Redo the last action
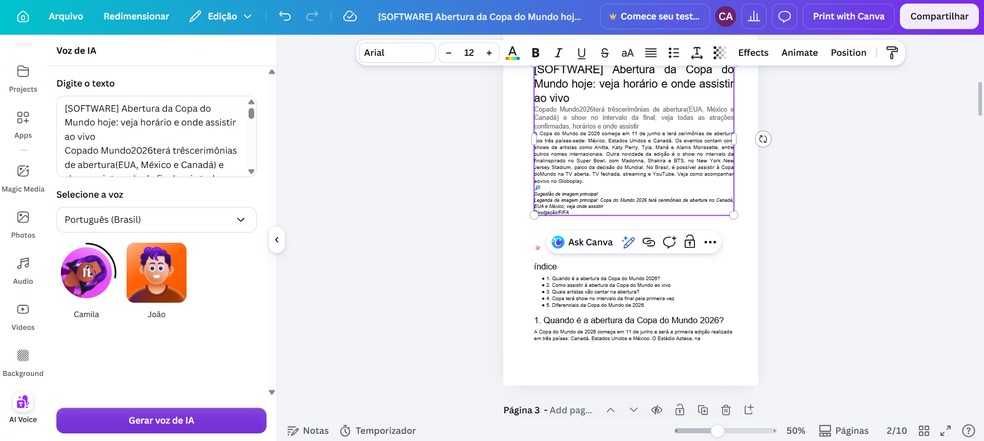The height and width of the screenshot is (441, 984). tap(312, 16)
